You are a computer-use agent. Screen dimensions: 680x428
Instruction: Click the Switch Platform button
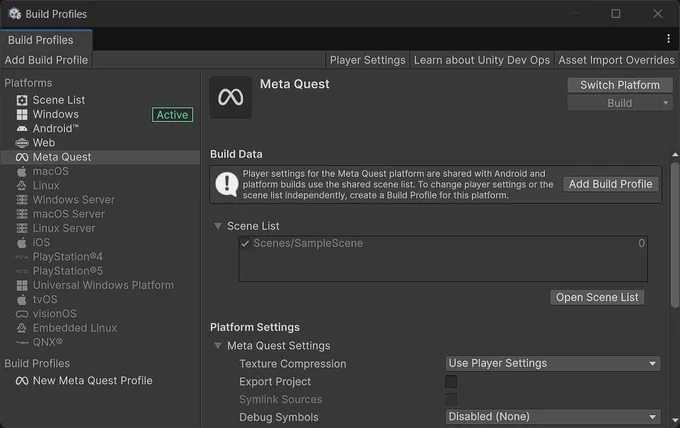pos(620,85)
